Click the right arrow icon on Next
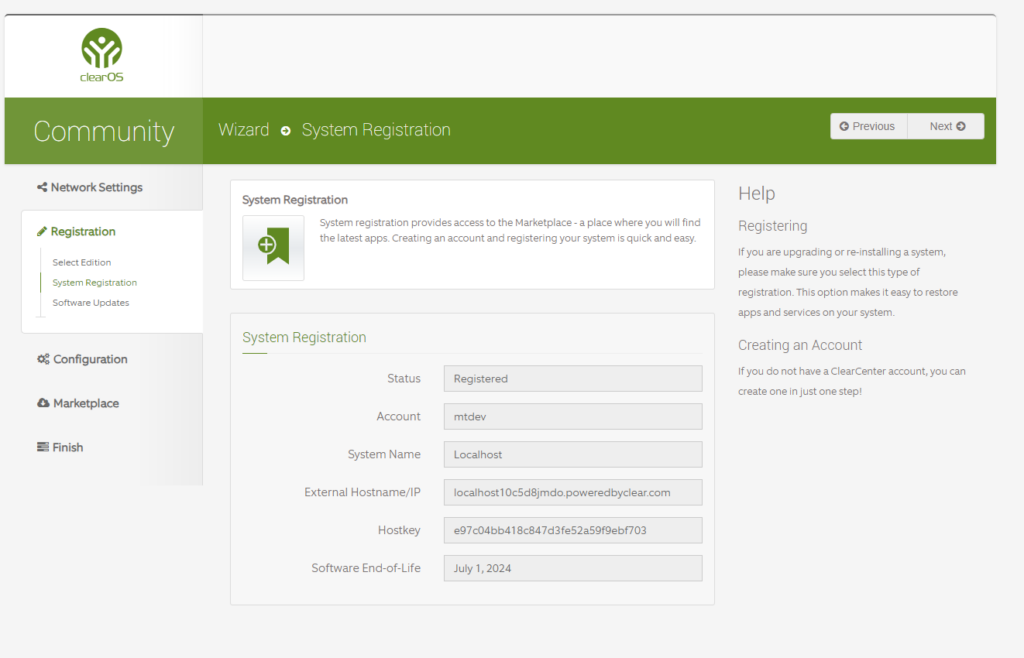1024x658 pixels. tap(961, 127)
